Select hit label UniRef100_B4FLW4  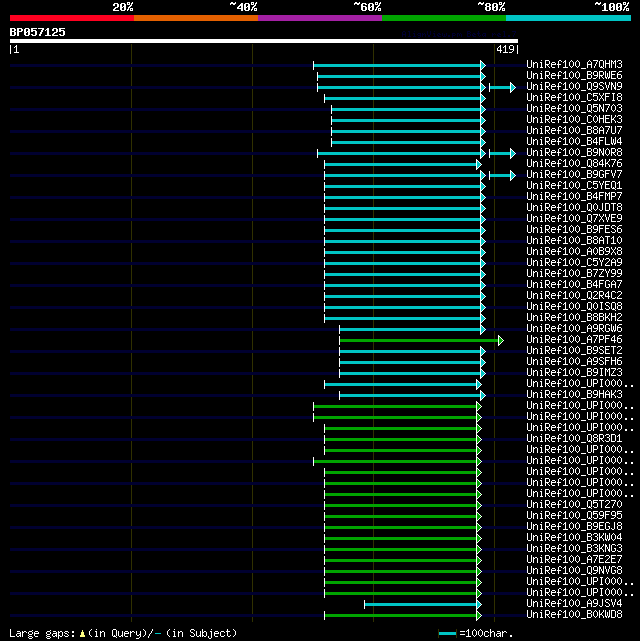(x=574, y=142)
